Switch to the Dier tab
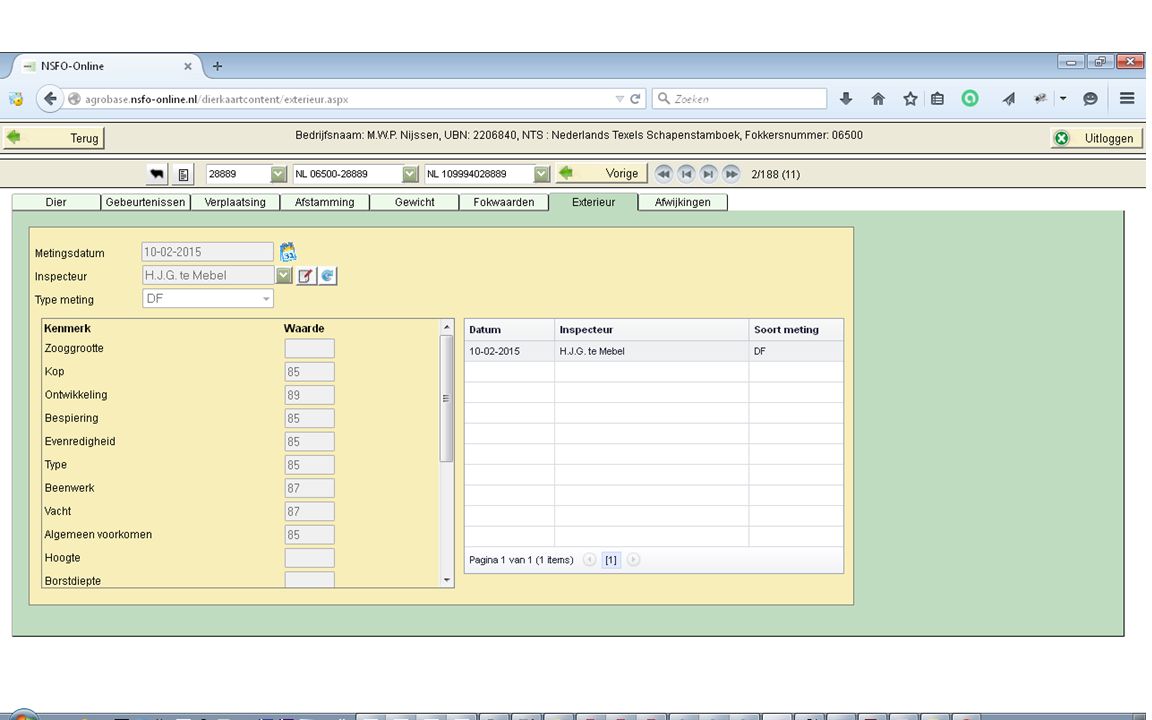Image resolution: width=1152 pixels, height=720 pixels. coord(56,202)
